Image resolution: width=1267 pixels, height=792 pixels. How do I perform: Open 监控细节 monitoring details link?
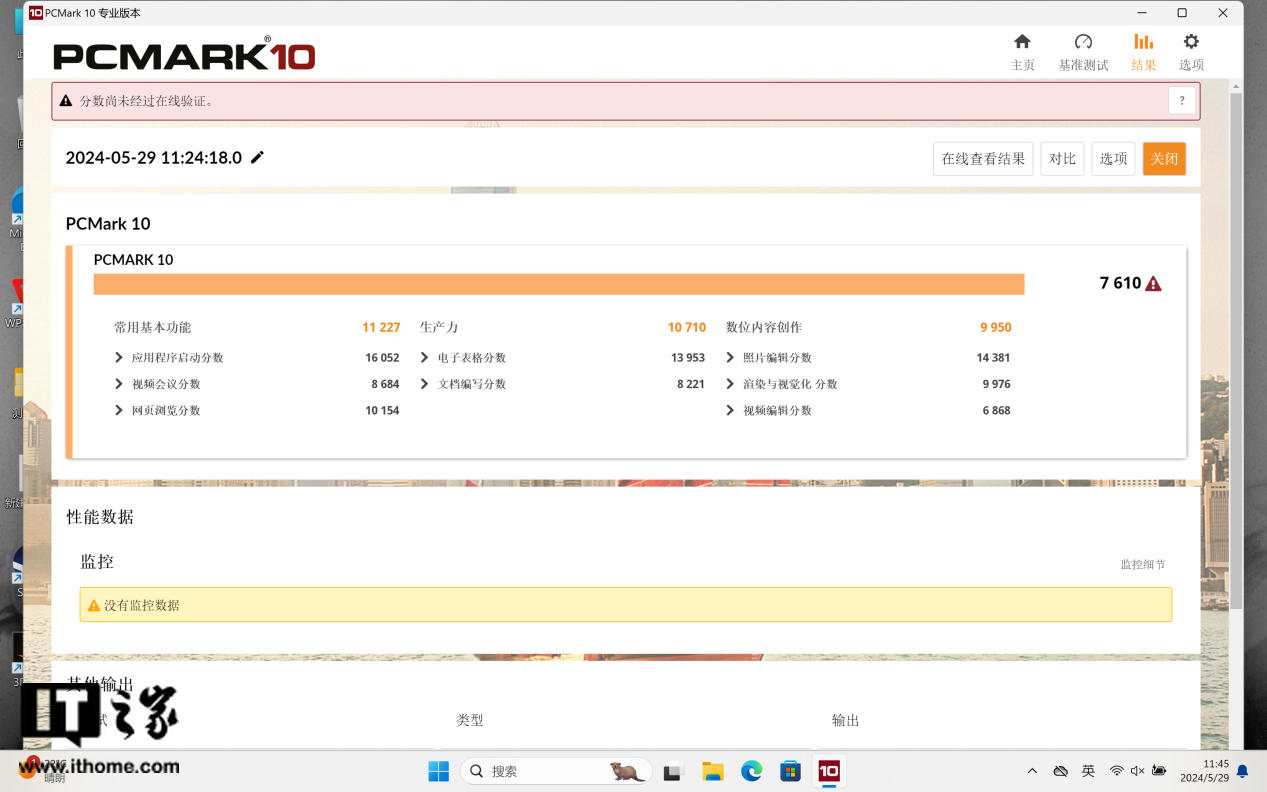(1142, 564)
